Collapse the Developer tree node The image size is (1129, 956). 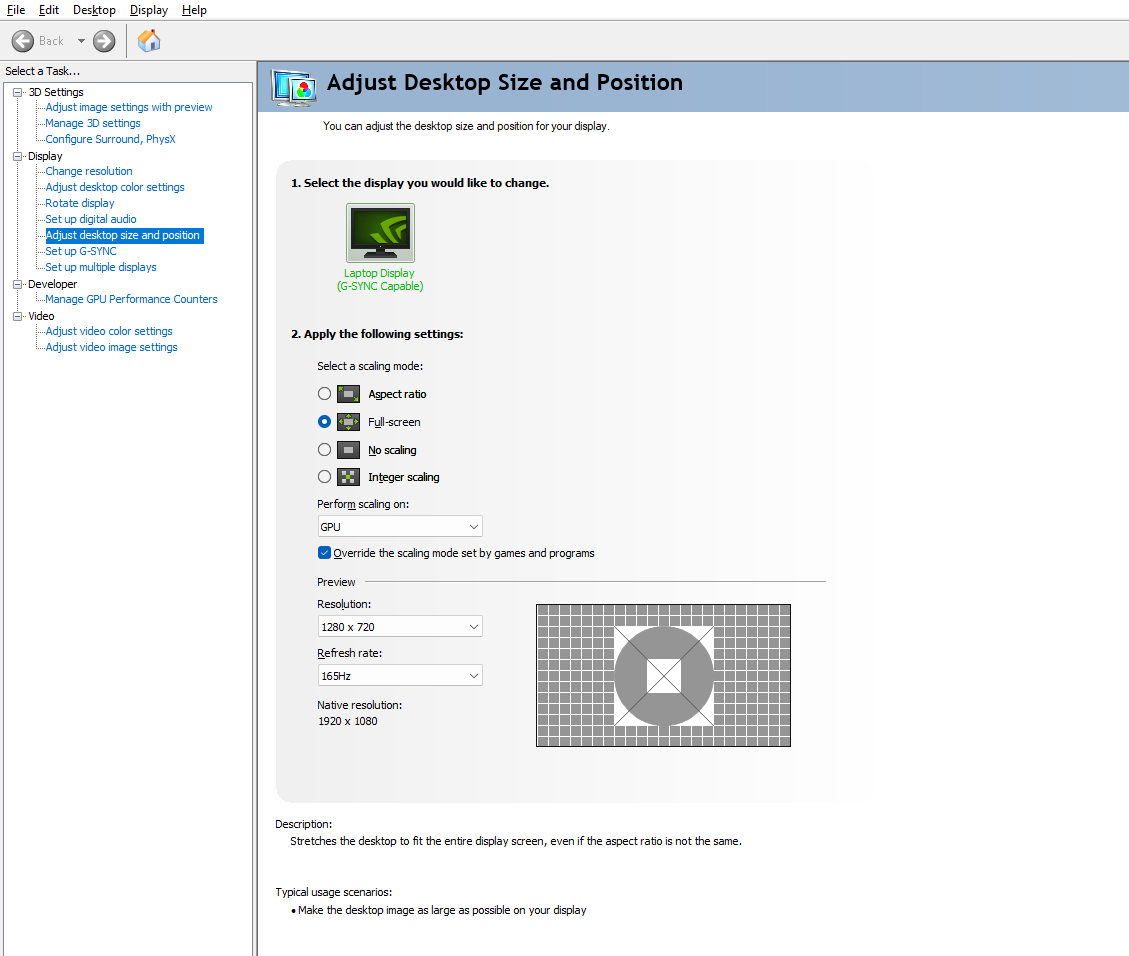coord(18,284)
